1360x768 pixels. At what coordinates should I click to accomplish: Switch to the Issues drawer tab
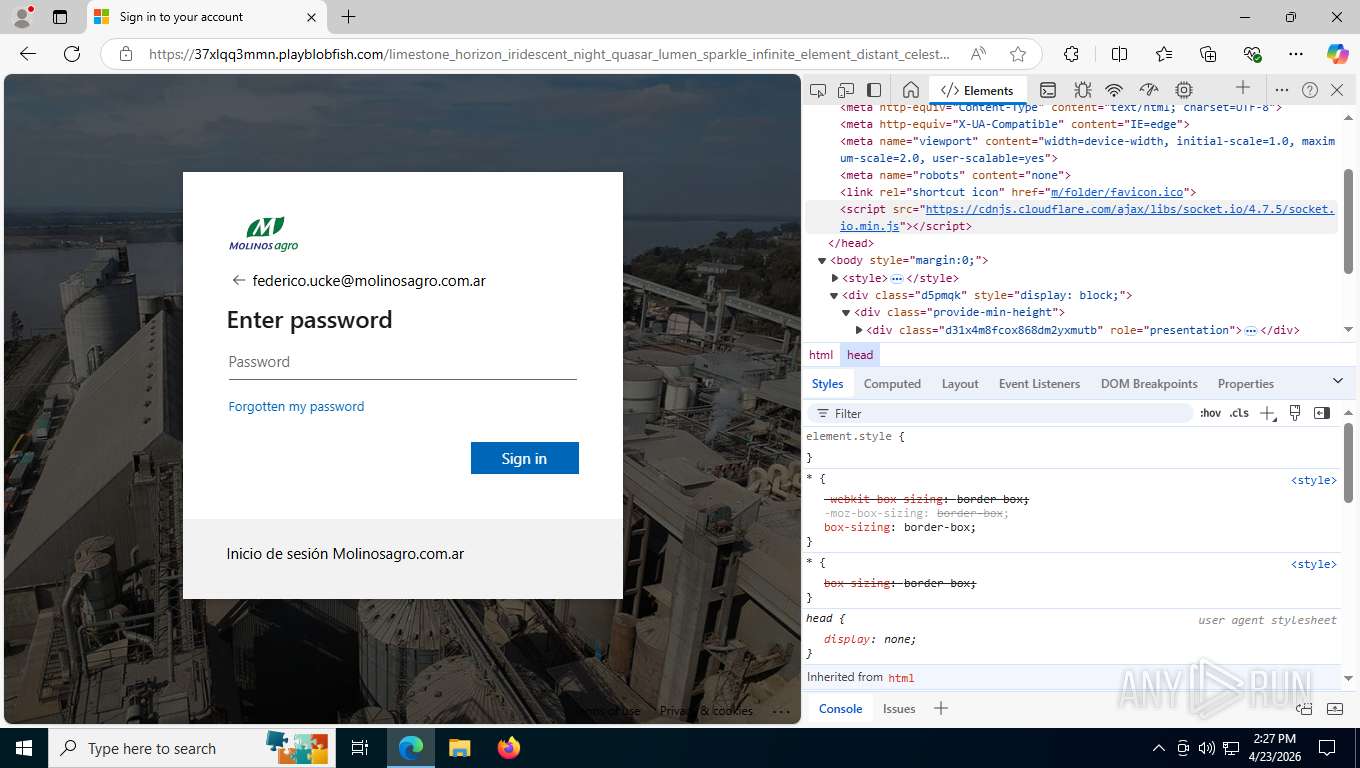[899, 708]
